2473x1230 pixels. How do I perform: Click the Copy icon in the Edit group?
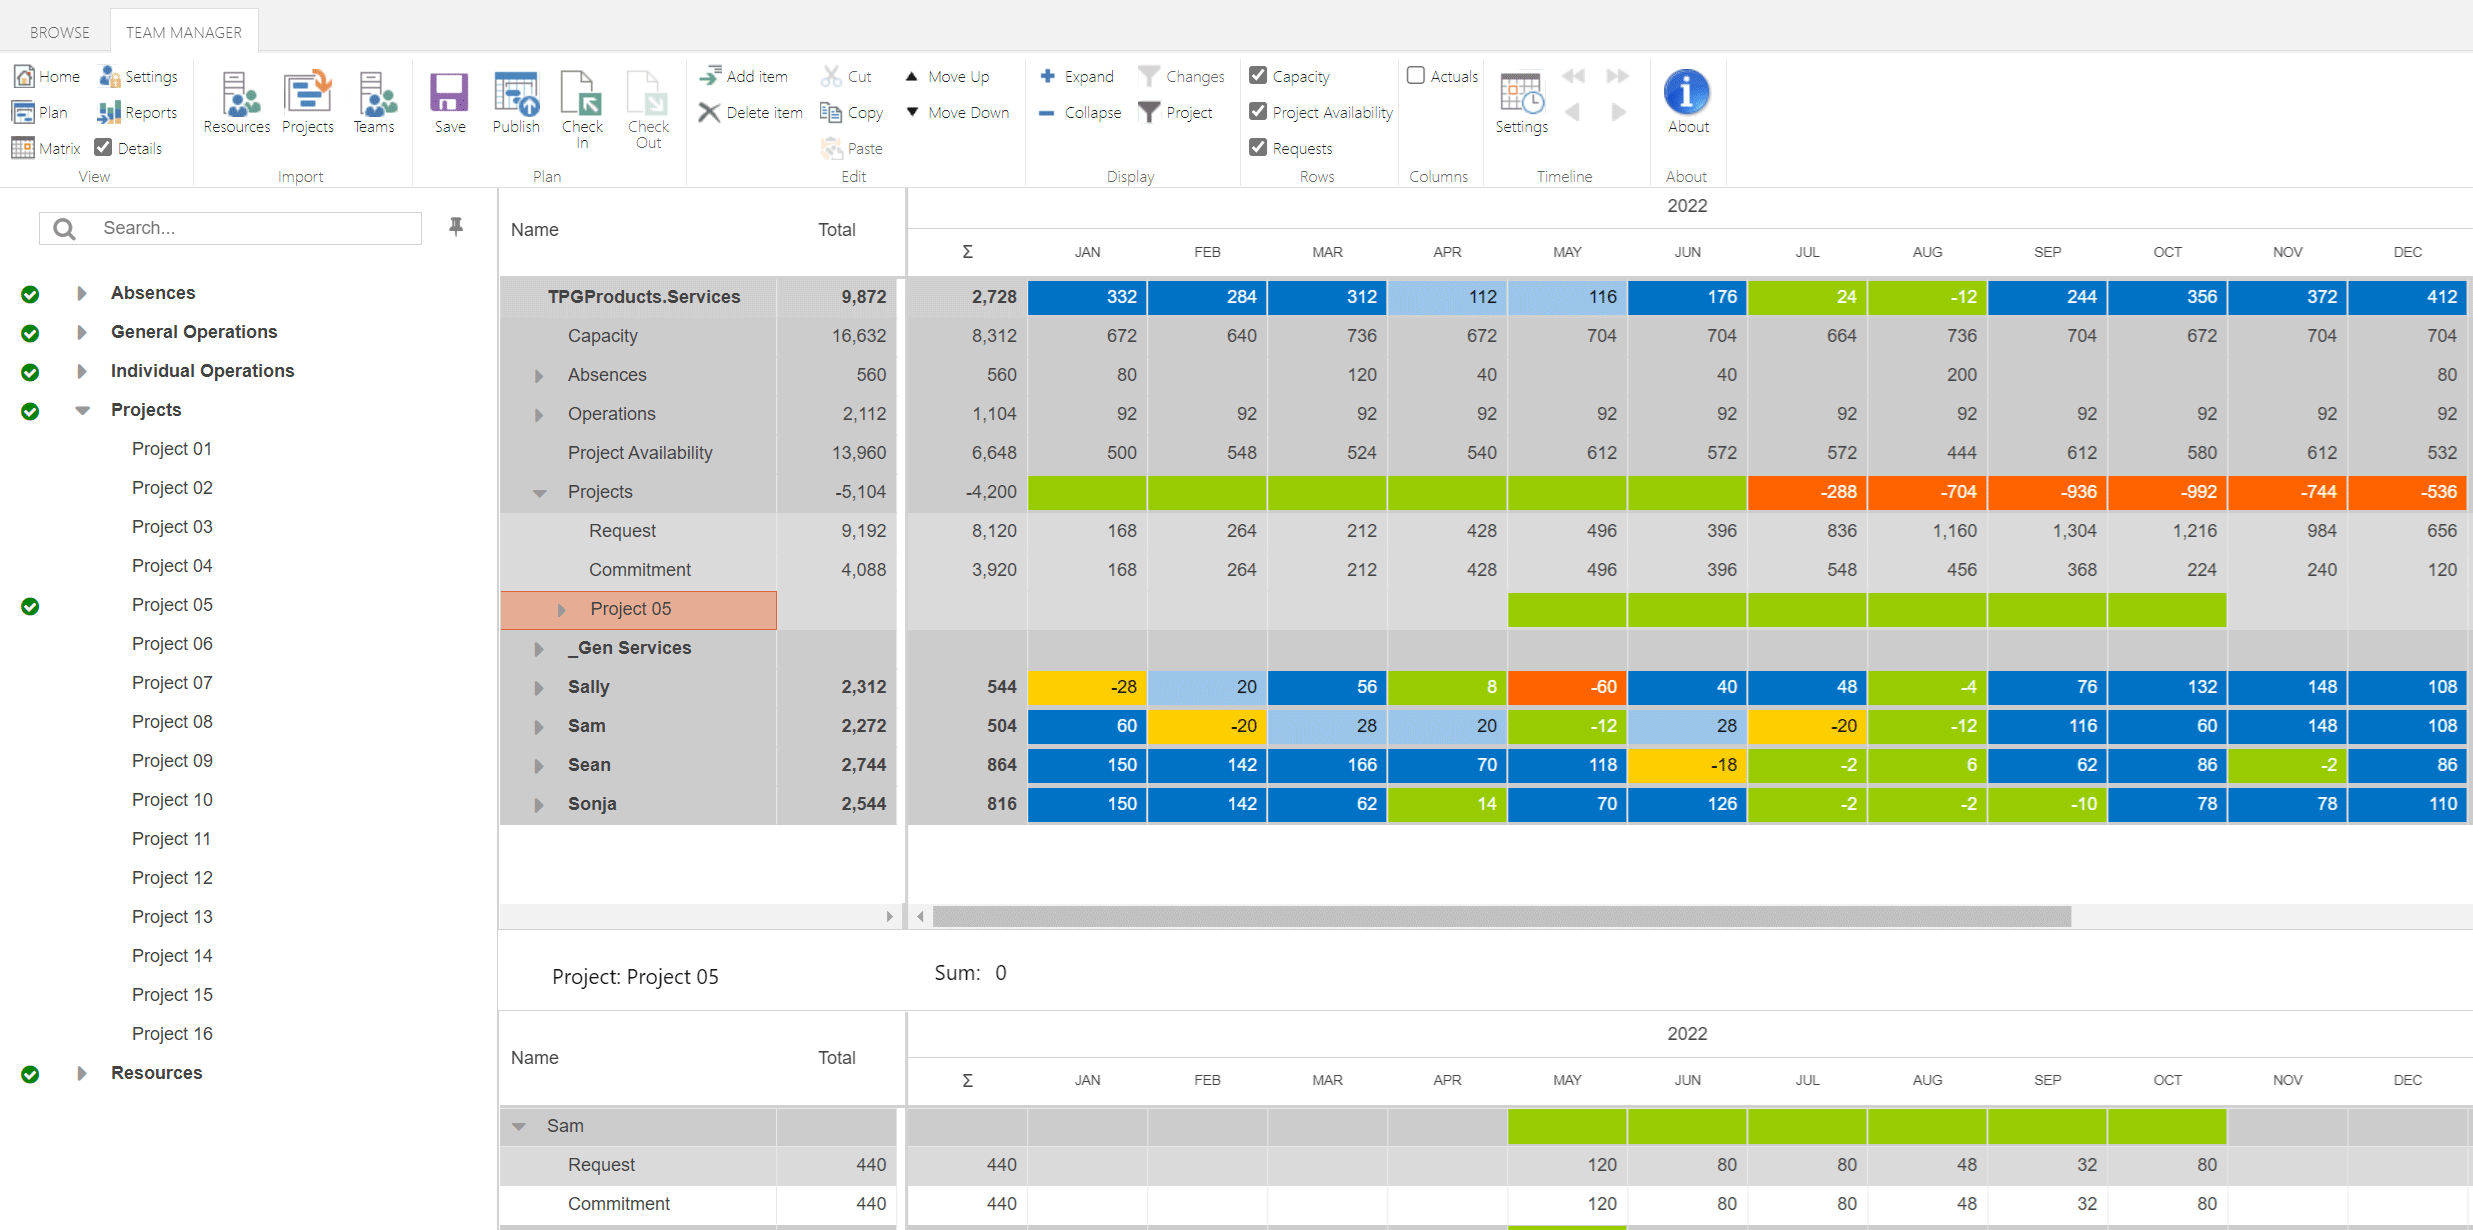click(x=850, y=112)
